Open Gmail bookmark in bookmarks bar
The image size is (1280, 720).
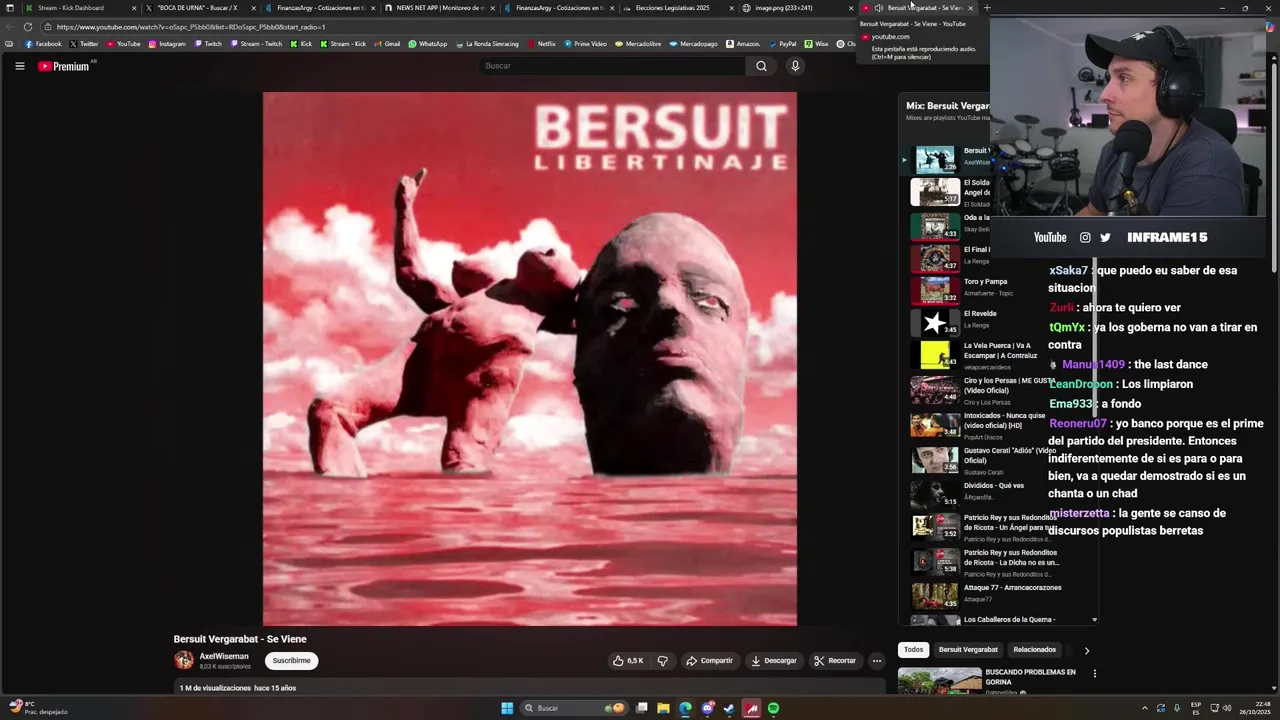click(x=387, y=44)
